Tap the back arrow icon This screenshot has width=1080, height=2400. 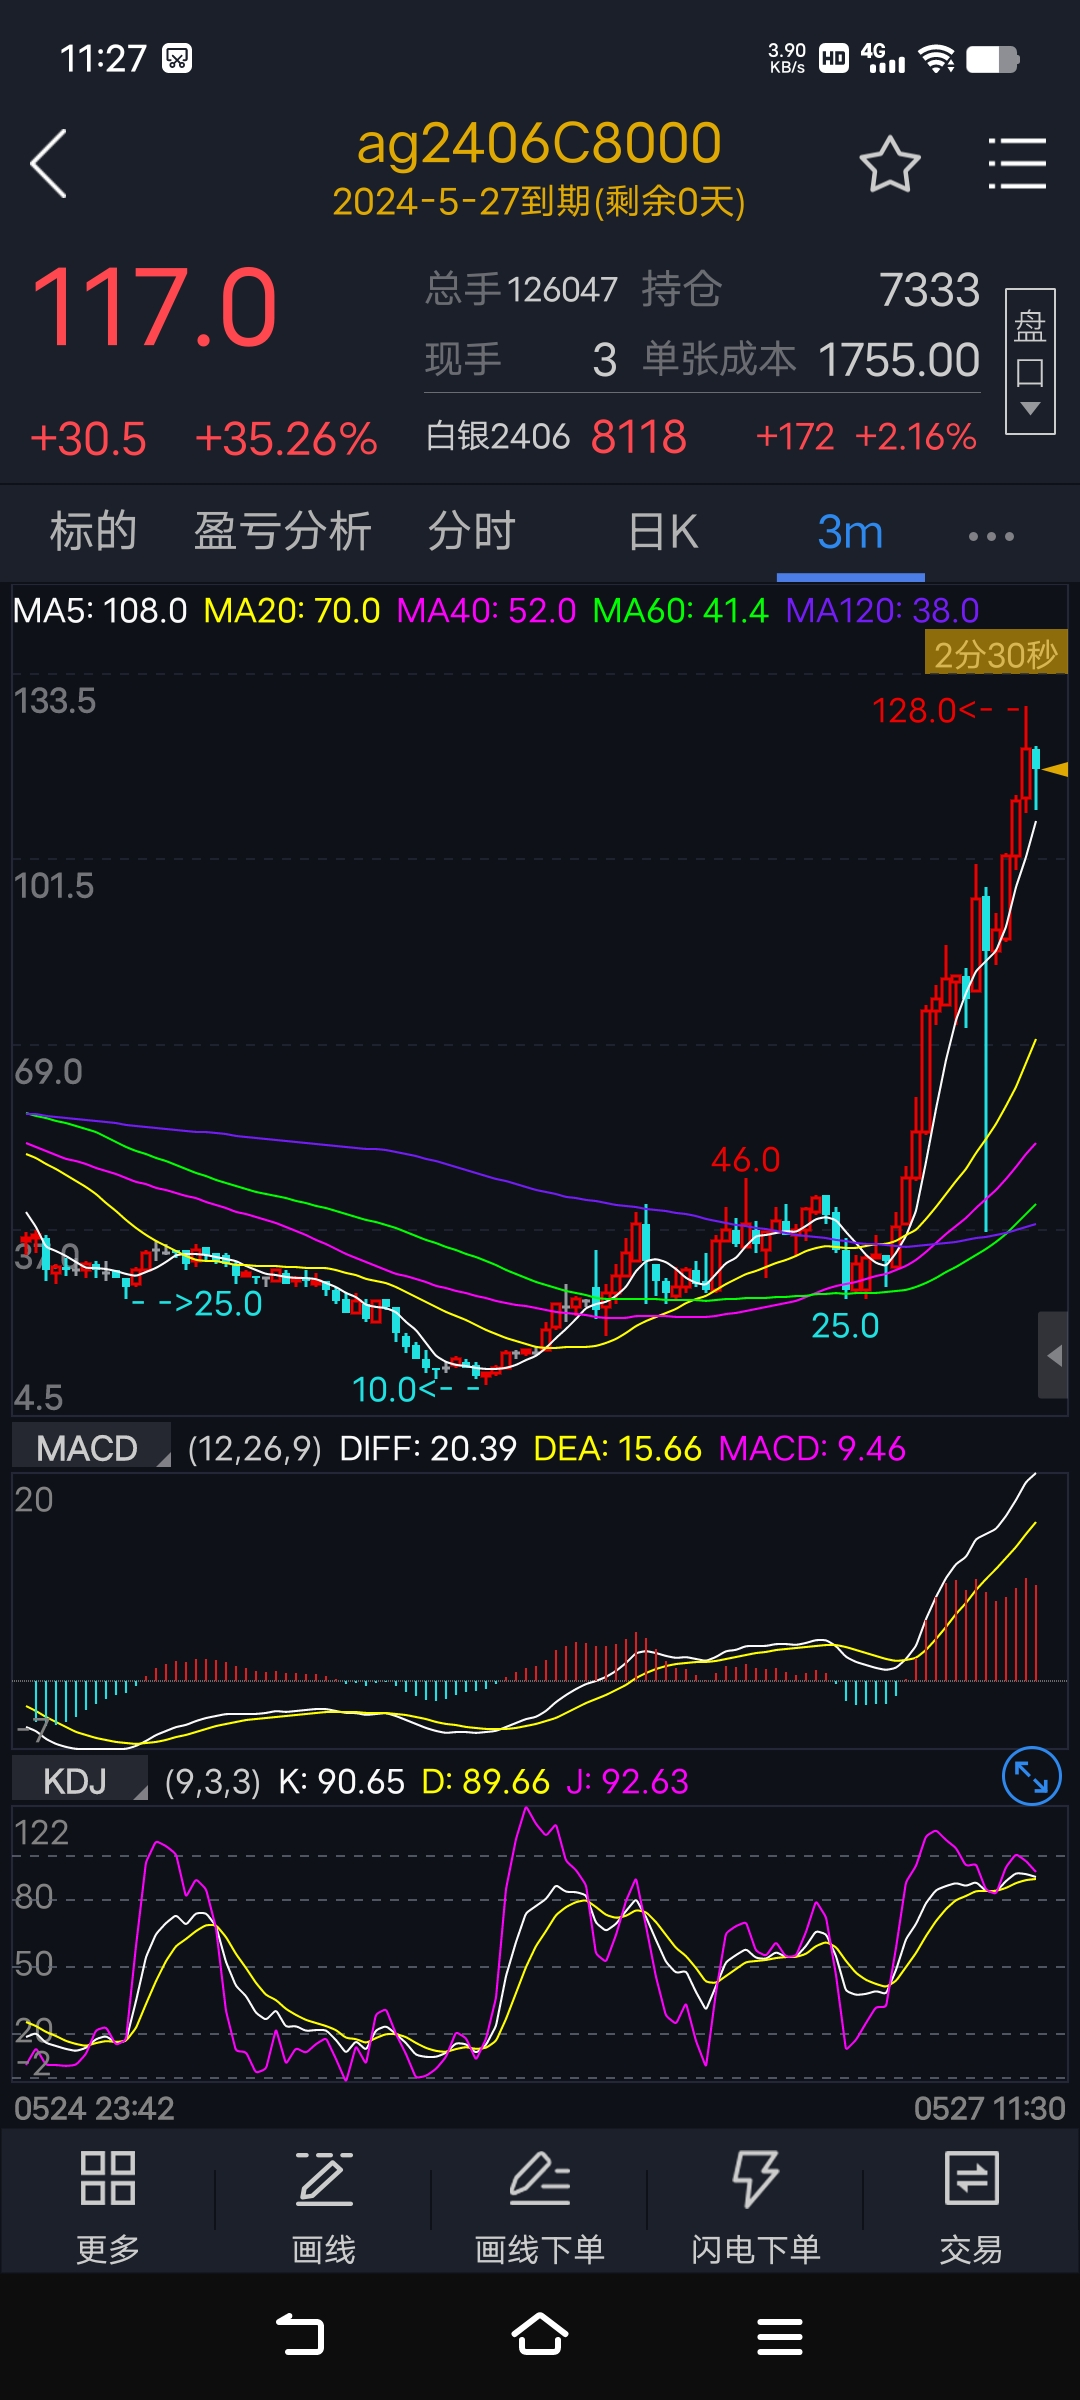[x=49, y=164]
